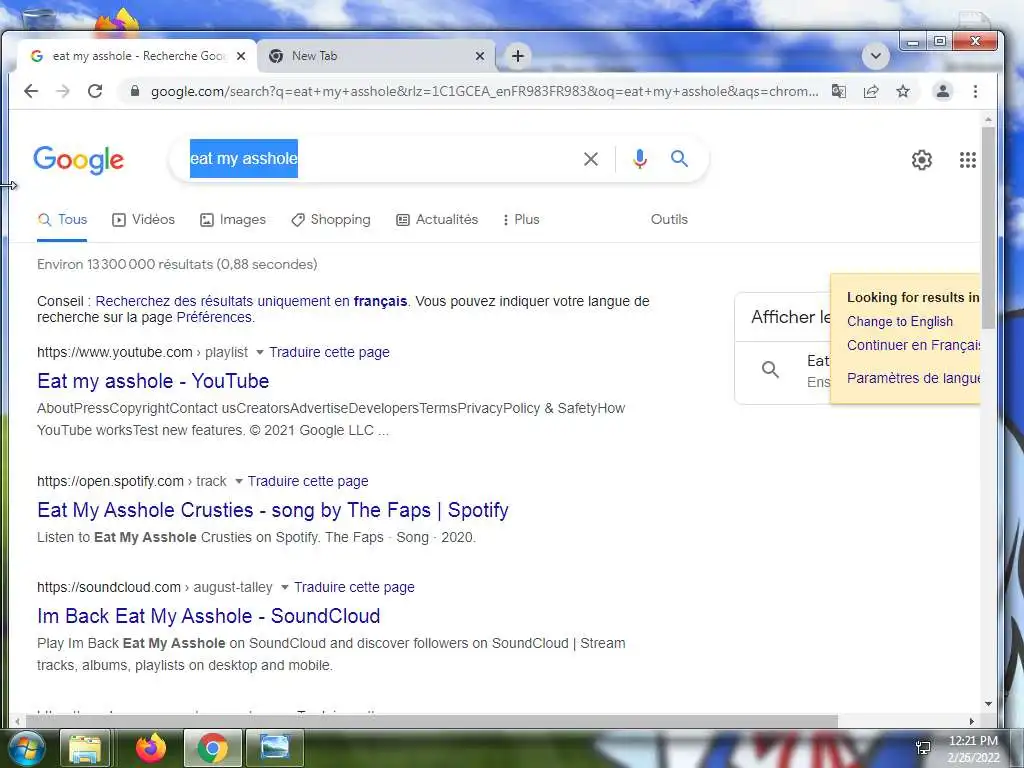Bookmark this page with the star icon
1024x768 pixels.
(903, 91)
